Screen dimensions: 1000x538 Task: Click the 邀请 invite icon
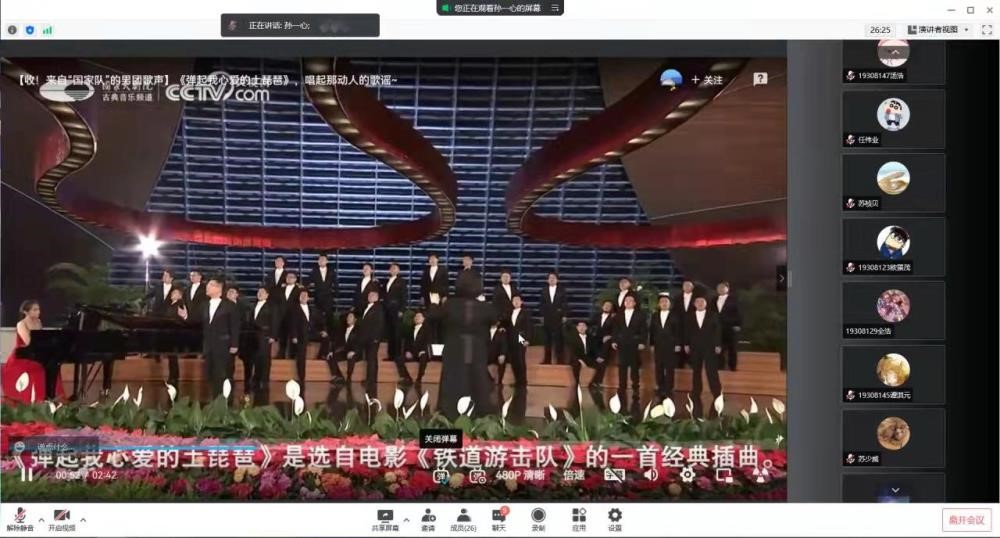(428, 515)
